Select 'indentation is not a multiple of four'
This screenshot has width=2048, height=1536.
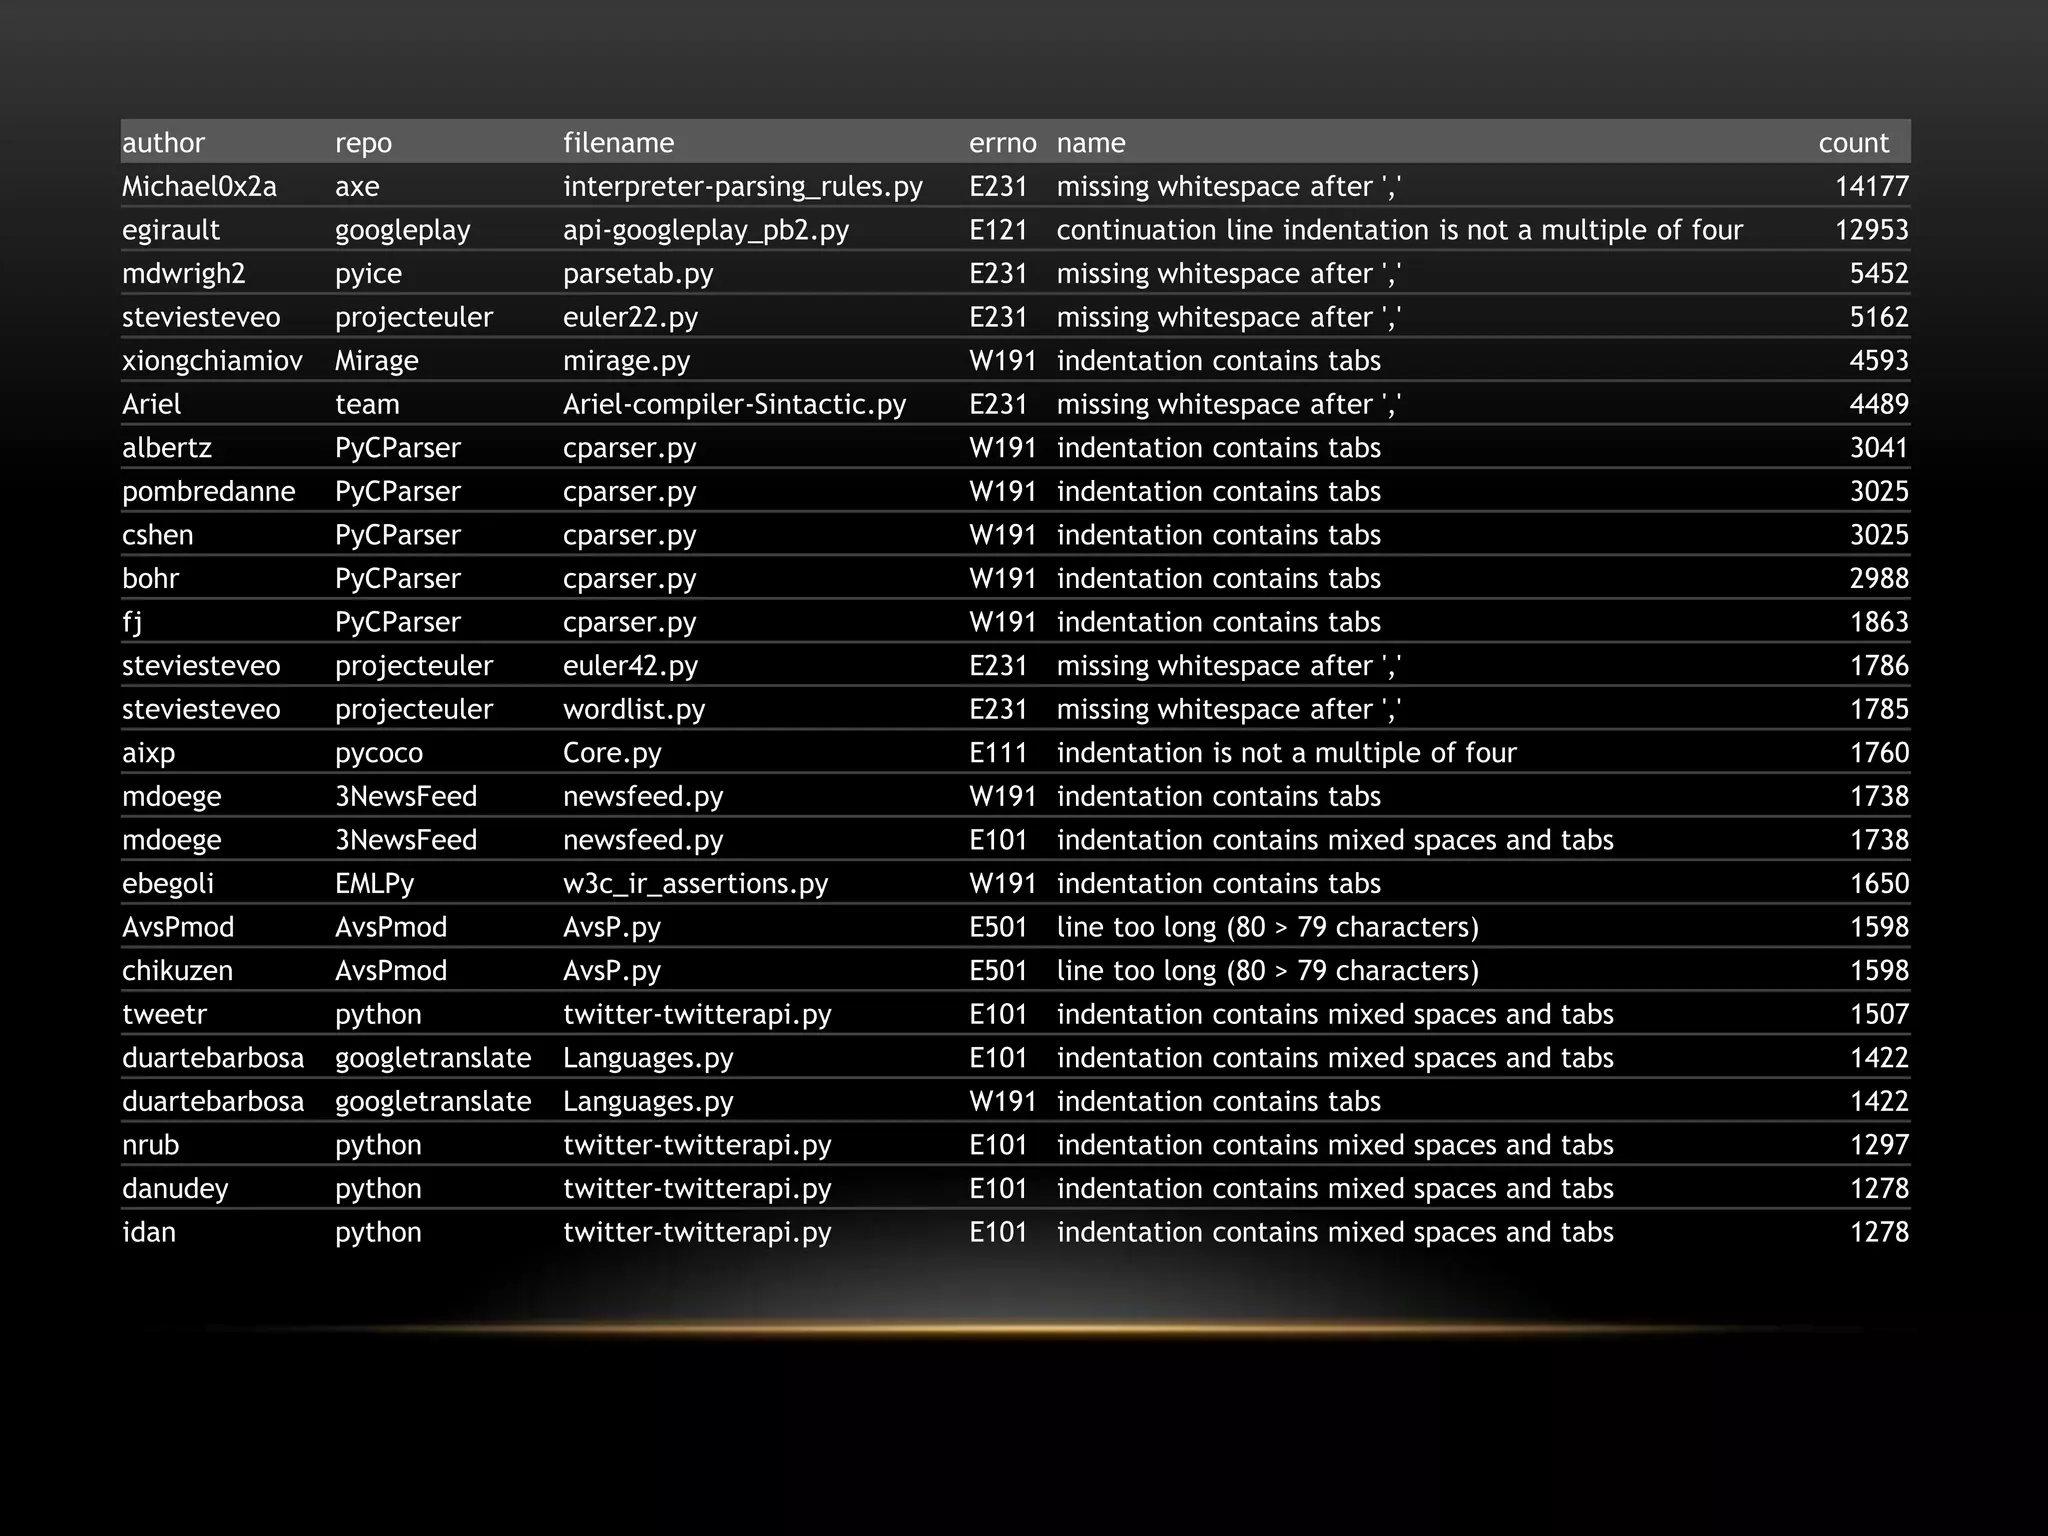1286,753
